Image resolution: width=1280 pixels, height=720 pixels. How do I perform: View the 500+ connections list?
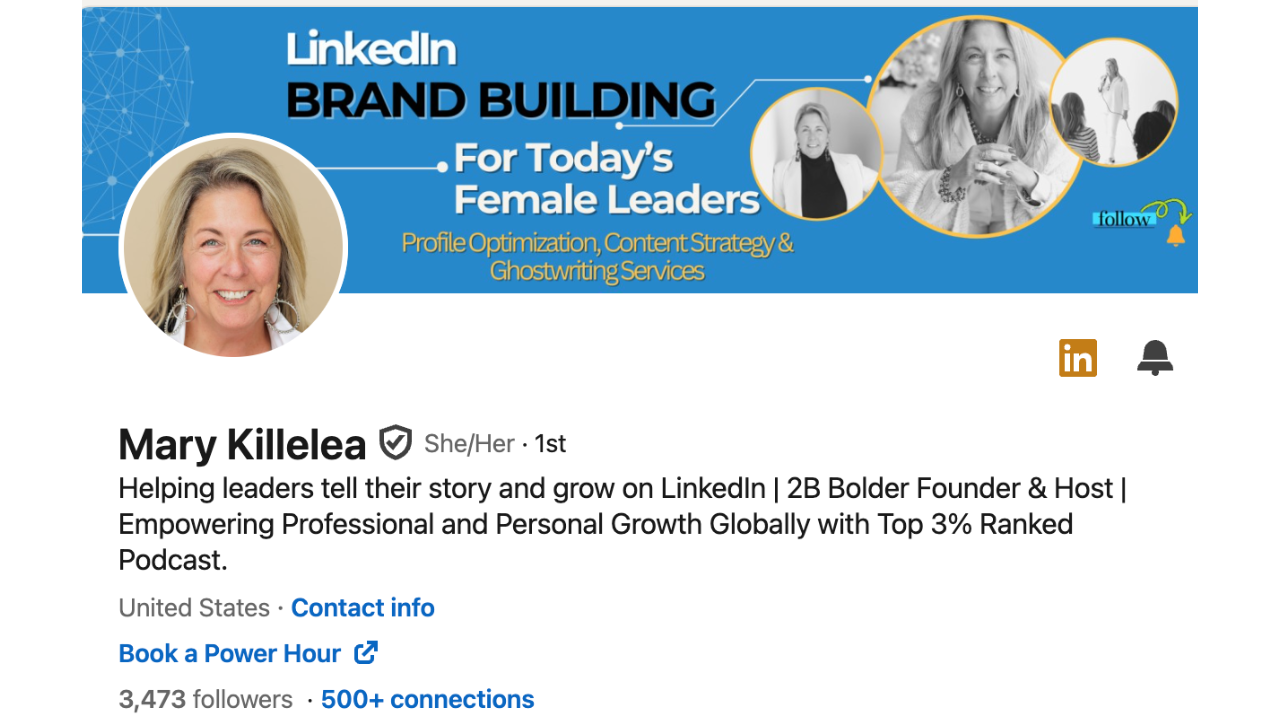[428, 699]
